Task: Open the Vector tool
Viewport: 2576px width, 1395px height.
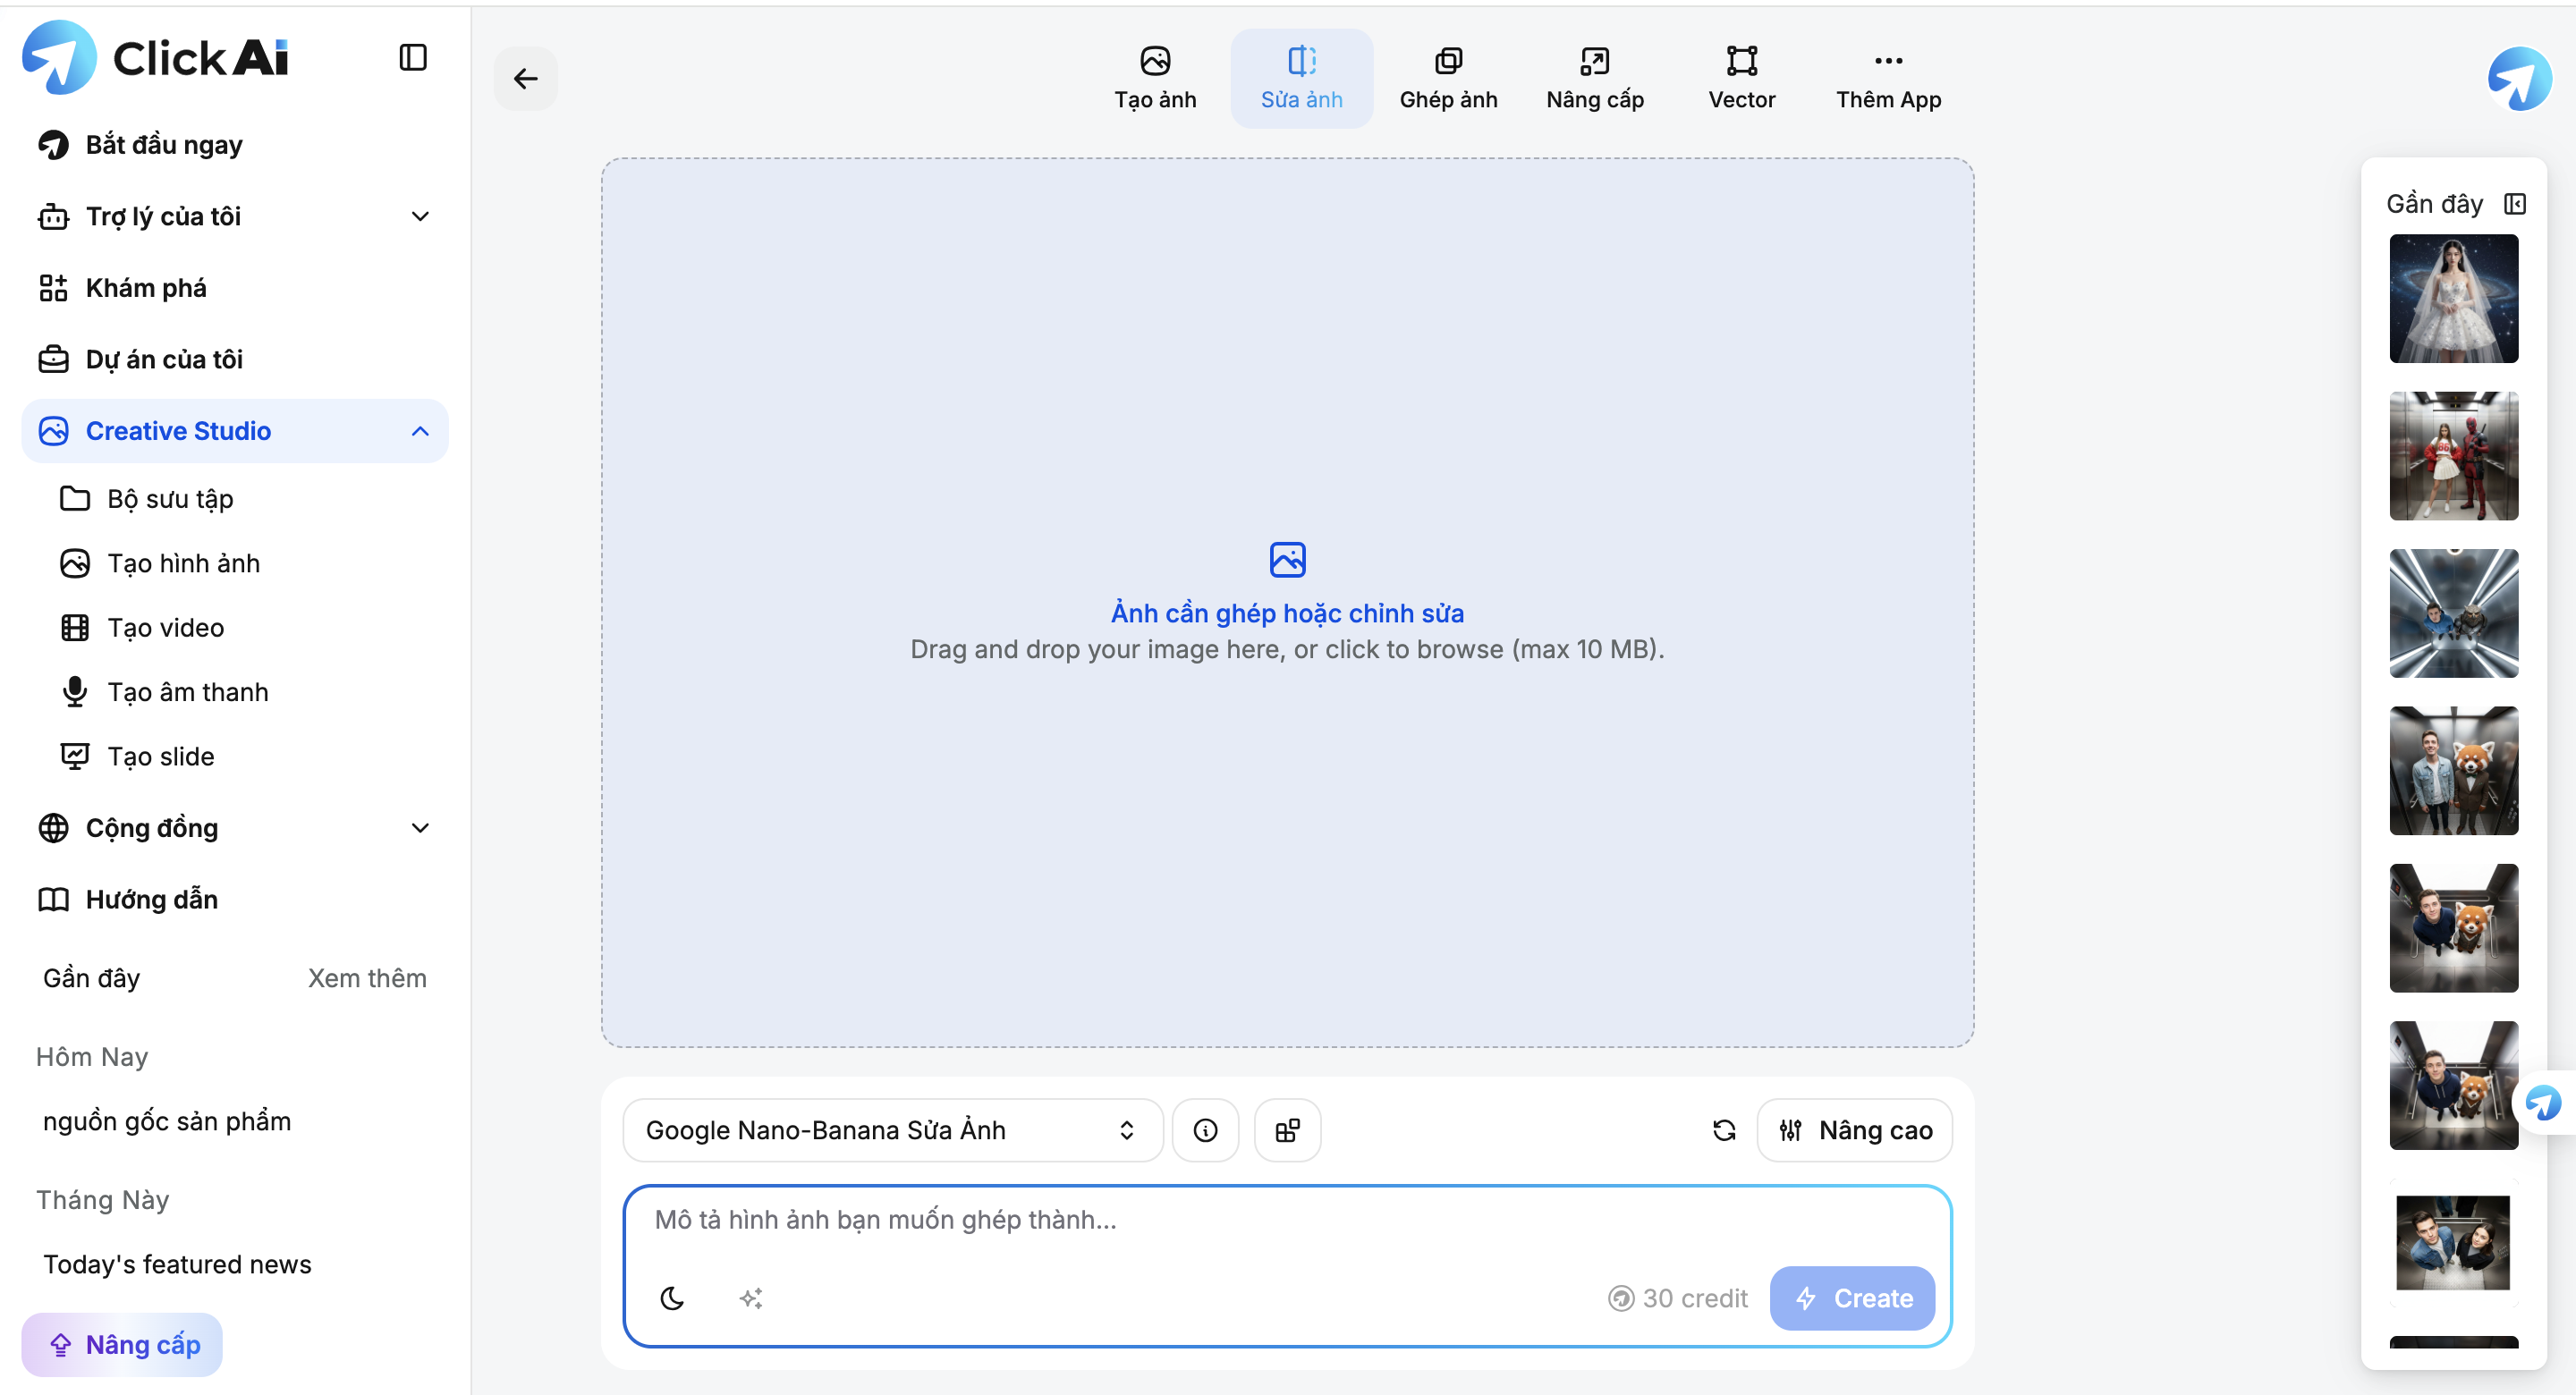Action: [x=1741, y=78]
